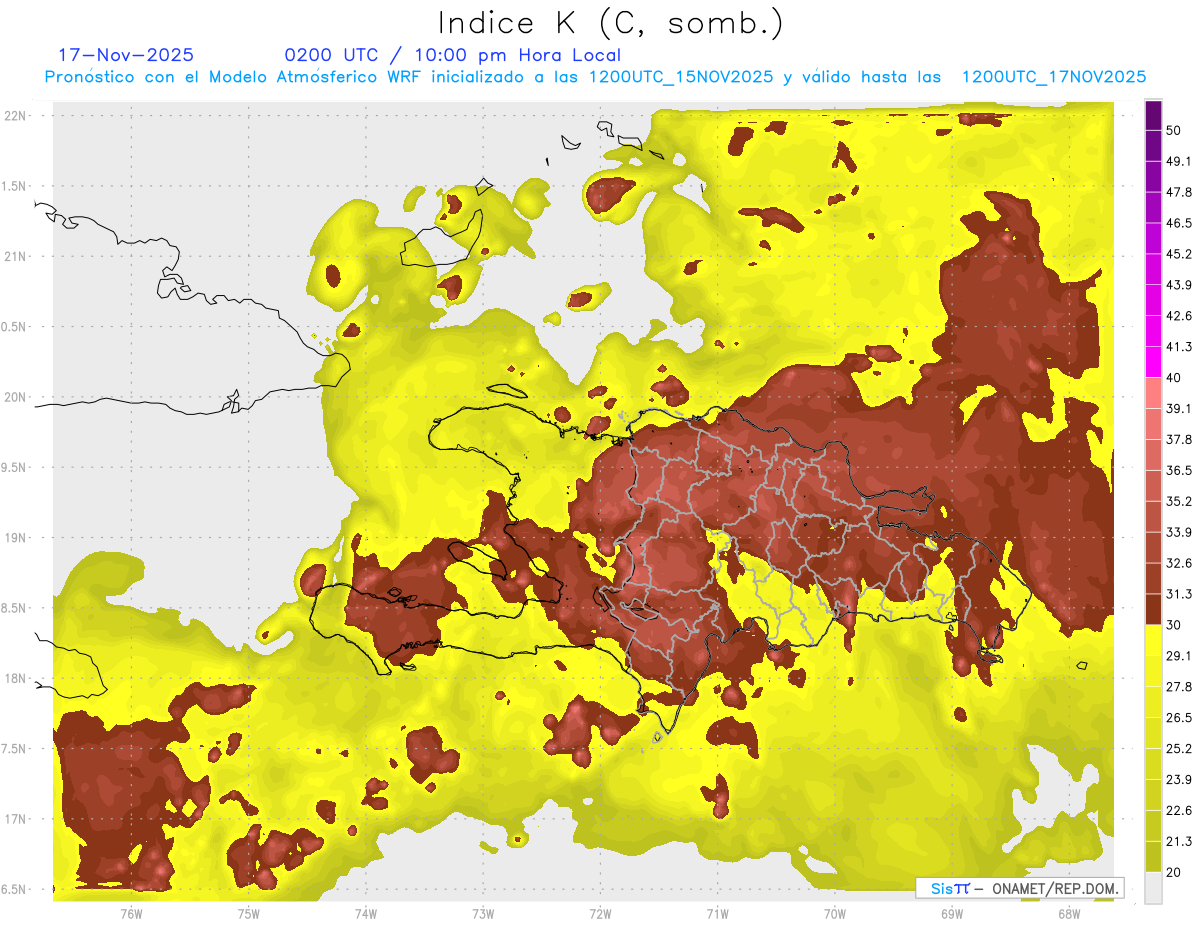
Task: Click the '20N' latitude label
Action: coord(15,397)
